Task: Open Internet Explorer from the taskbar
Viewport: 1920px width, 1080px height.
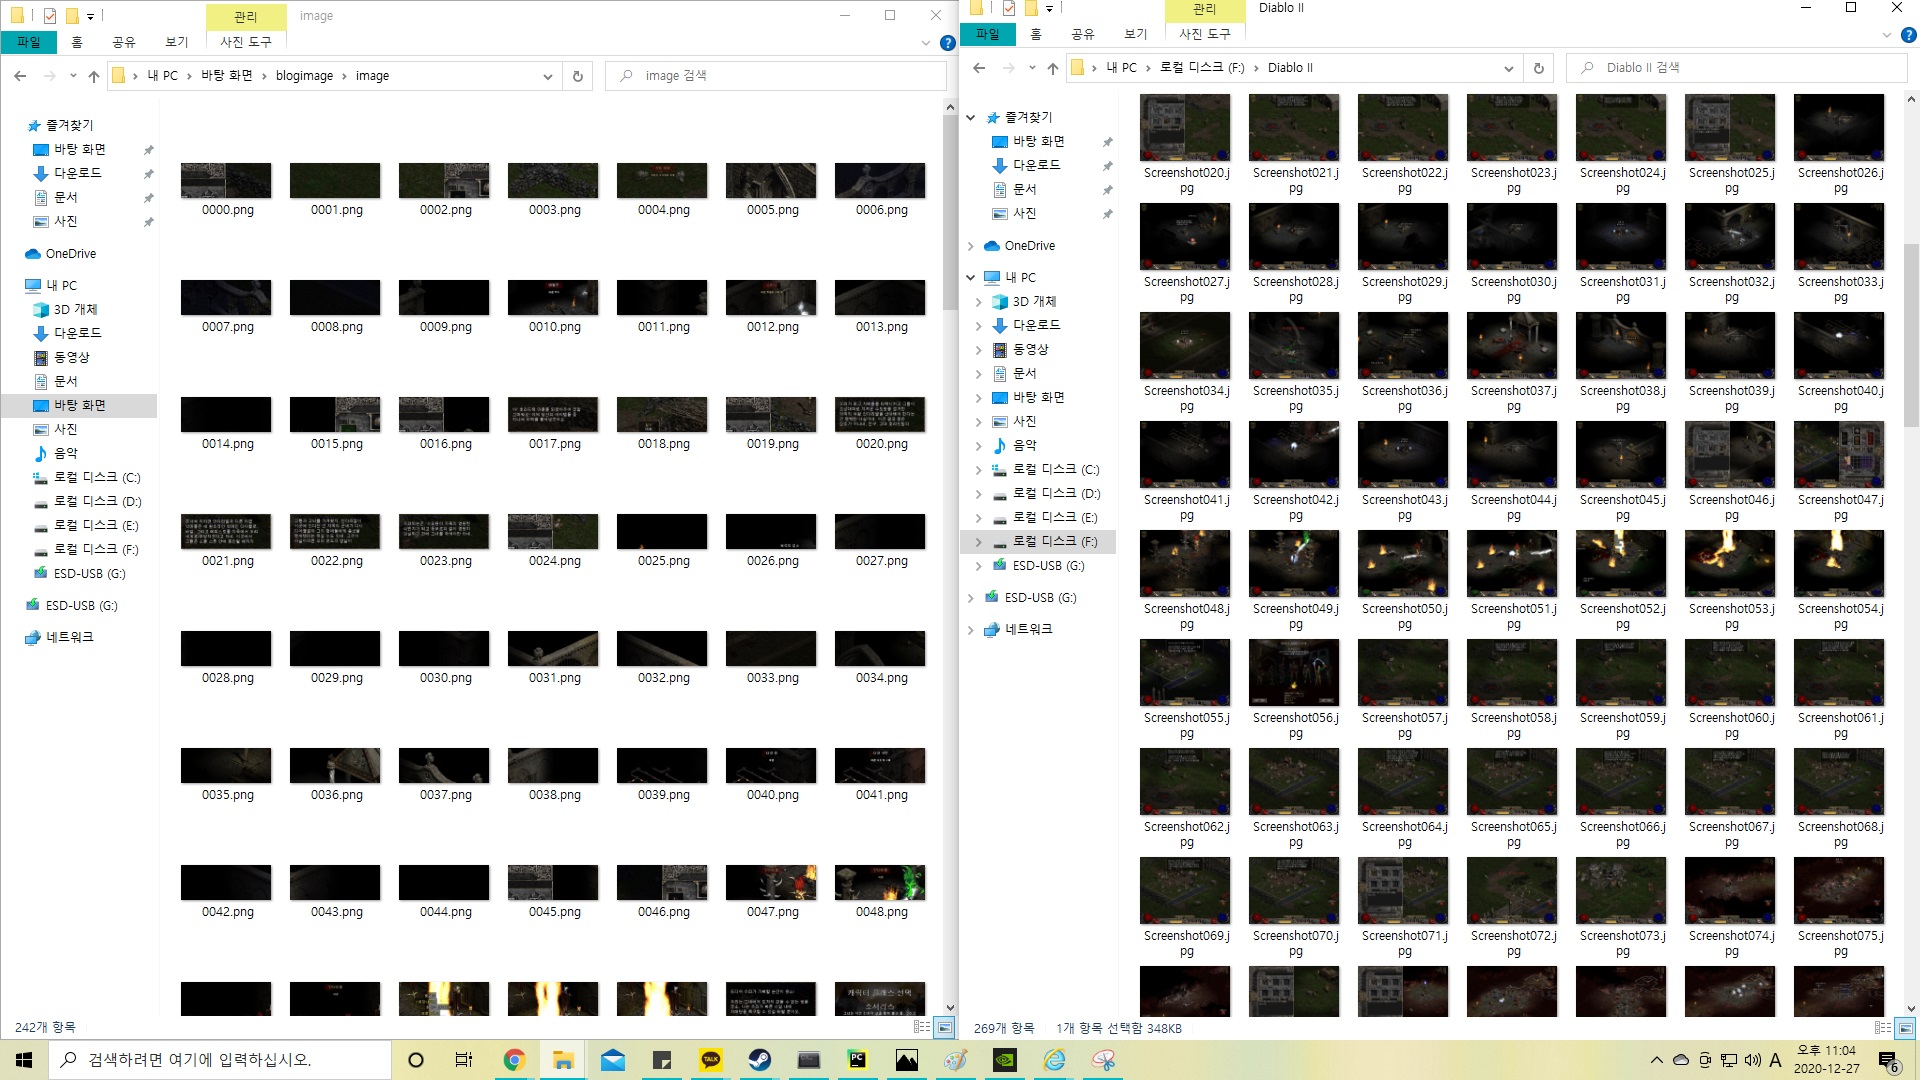Action: (1054, 1060)
